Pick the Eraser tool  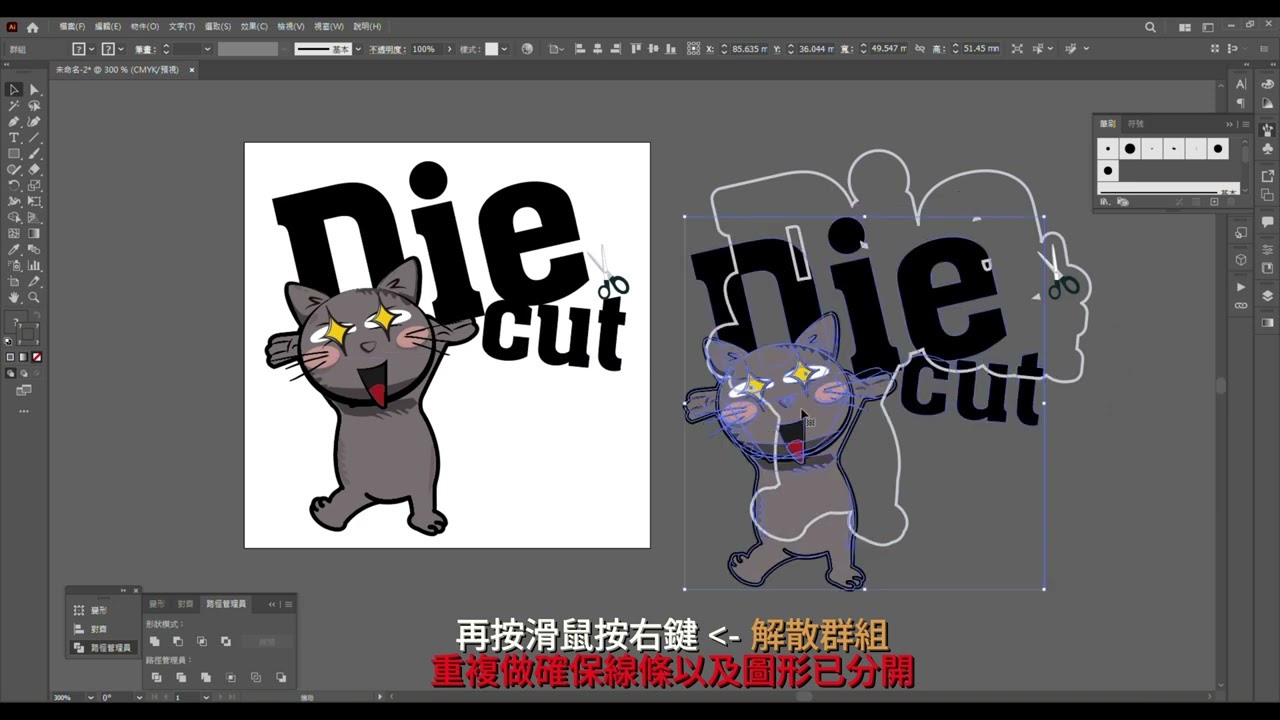(34, 169)
